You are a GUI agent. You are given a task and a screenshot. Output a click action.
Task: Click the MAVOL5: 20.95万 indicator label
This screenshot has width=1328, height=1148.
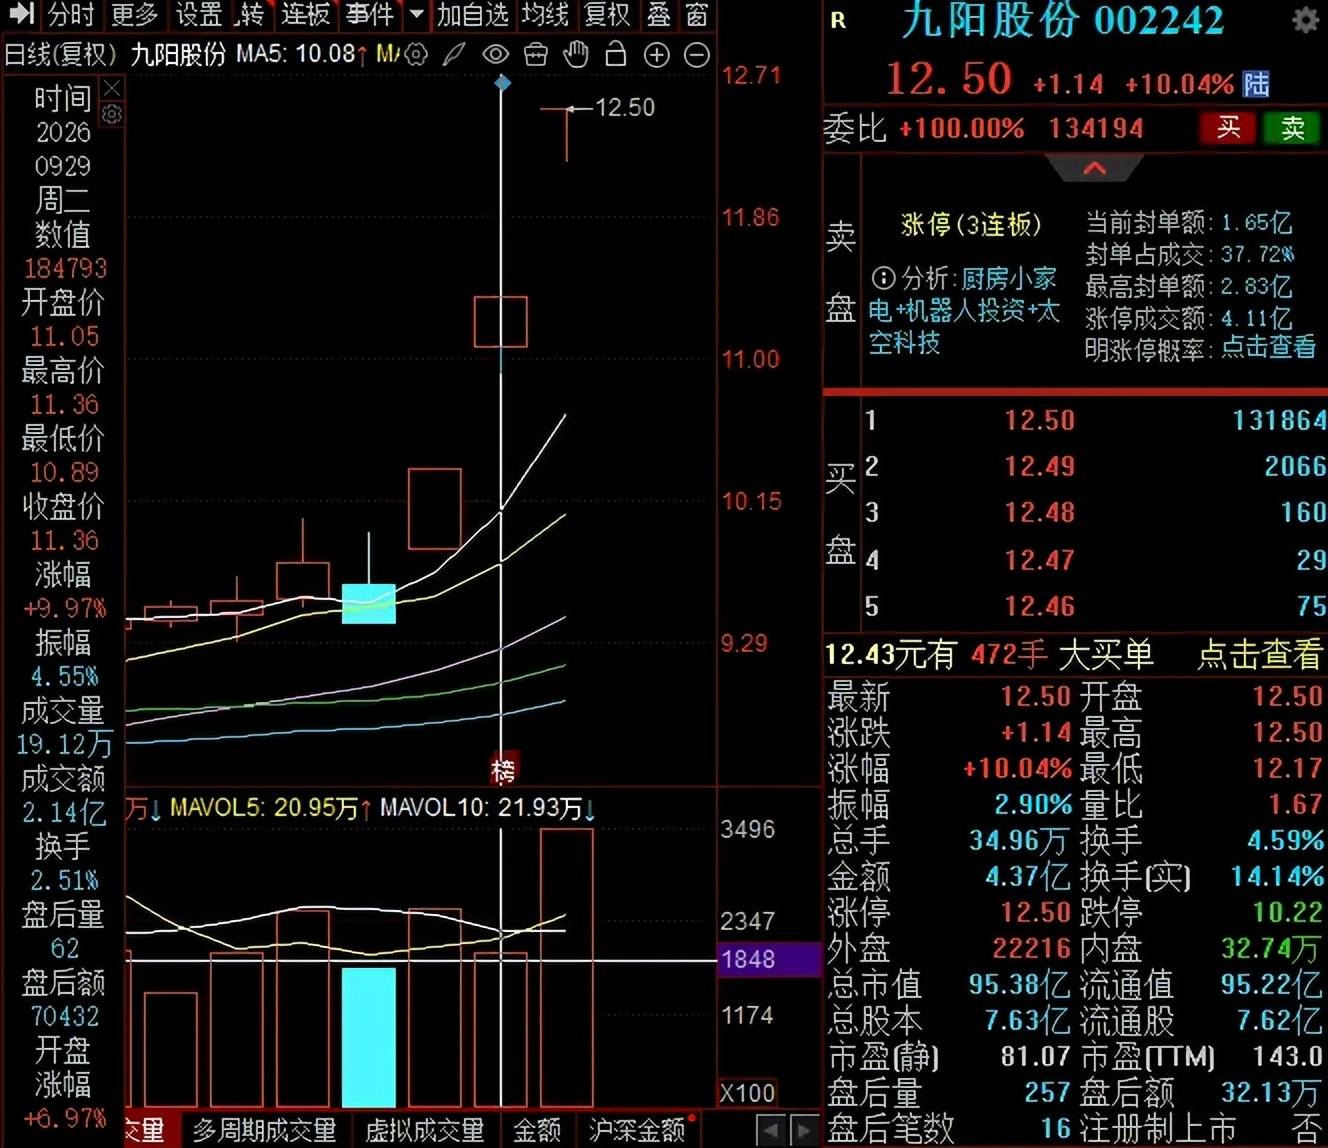pos(264,808)
